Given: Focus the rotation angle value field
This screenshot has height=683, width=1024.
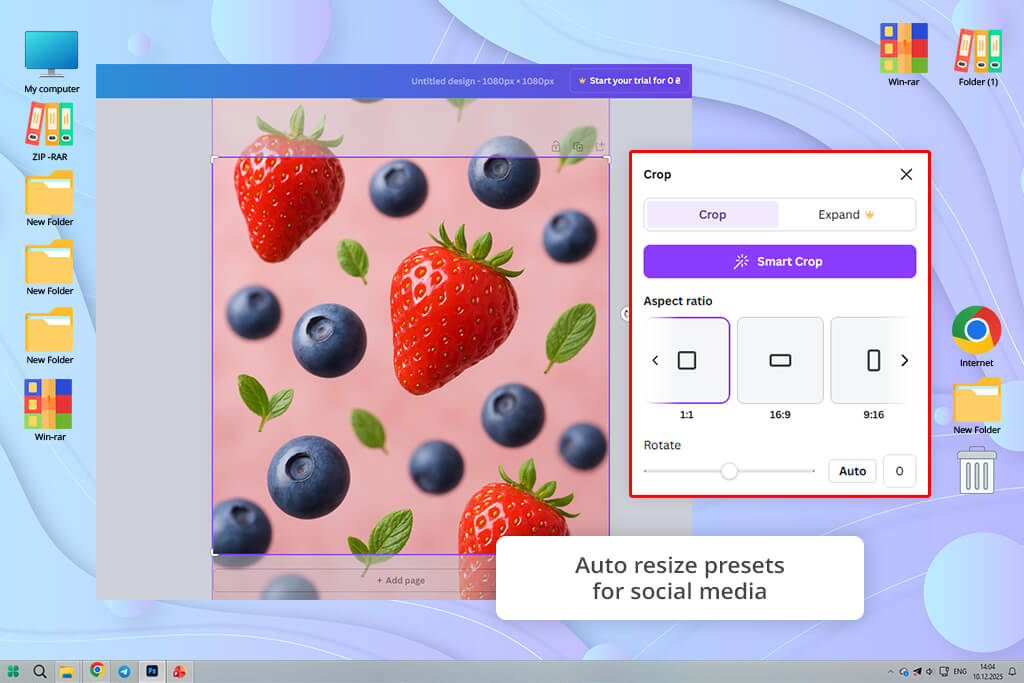Looking at the screenshot, I should [x=899, y=471].
